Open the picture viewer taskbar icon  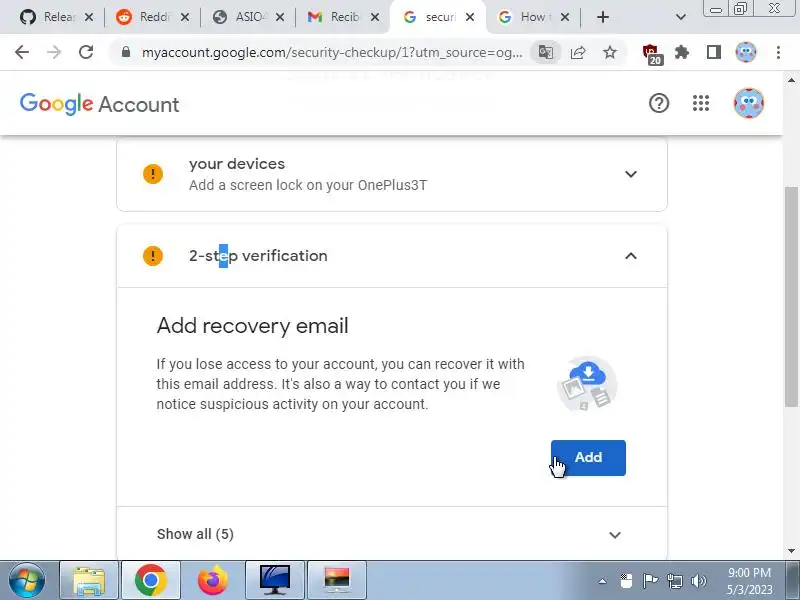click(x=337, y=580)
